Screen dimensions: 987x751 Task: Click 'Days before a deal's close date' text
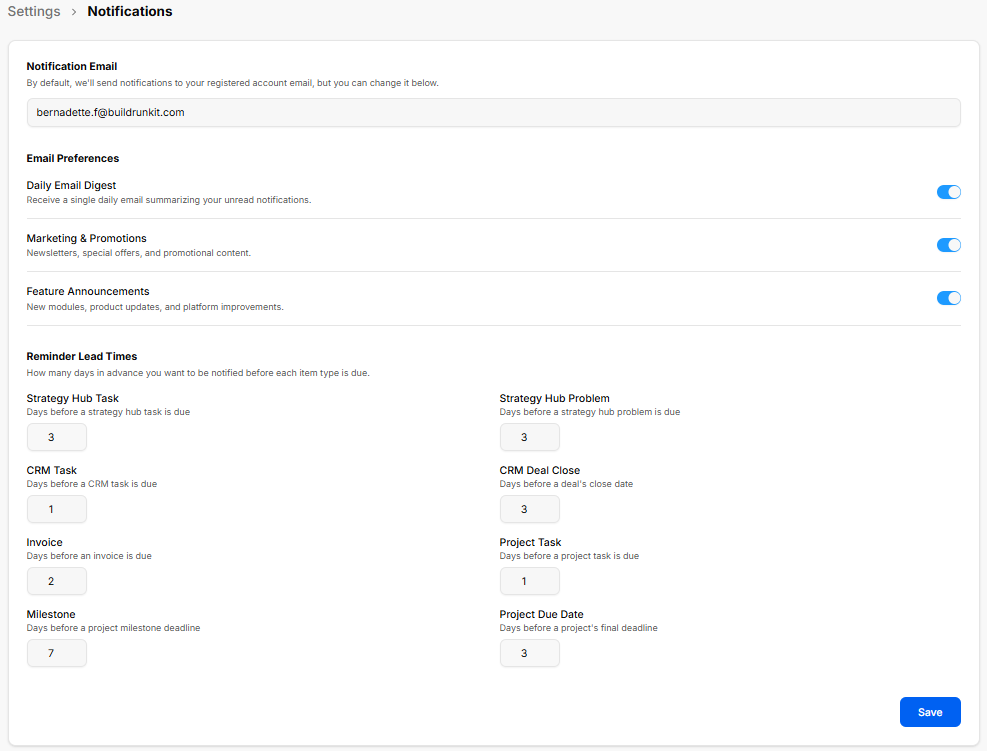coord(566,483)
